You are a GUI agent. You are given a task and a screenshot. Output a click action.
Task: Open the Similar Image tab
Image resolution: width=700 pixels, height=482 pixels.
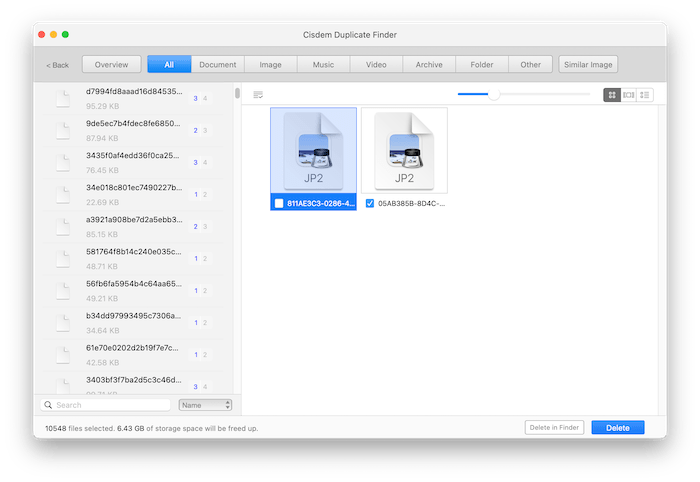pyautogui.click(x=588, y=65)
